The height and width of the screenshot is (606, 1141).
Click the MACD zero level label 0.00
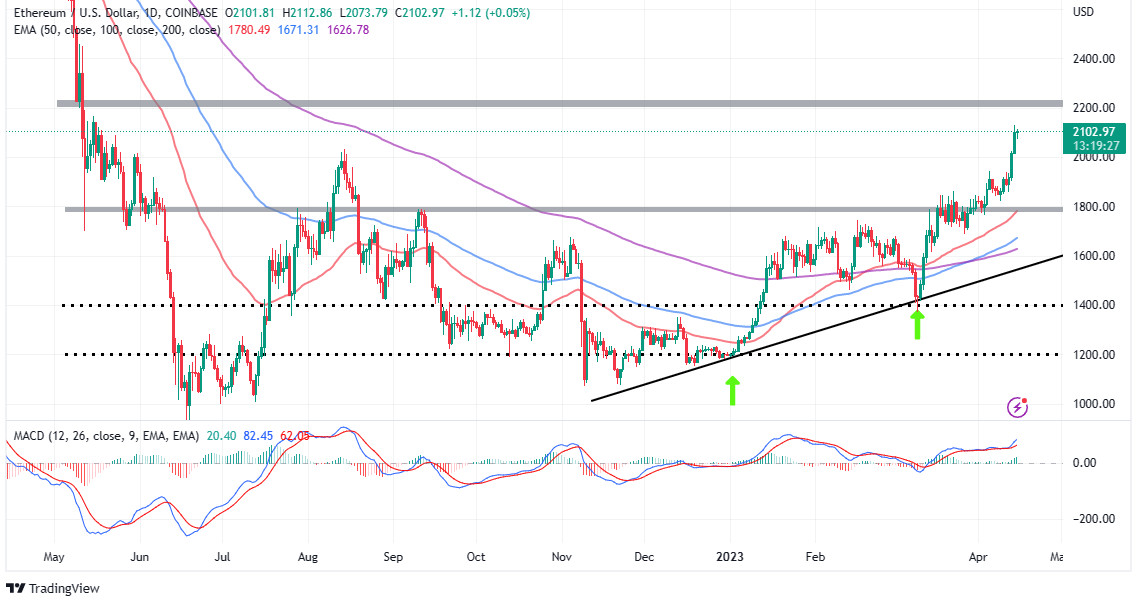1084,463
